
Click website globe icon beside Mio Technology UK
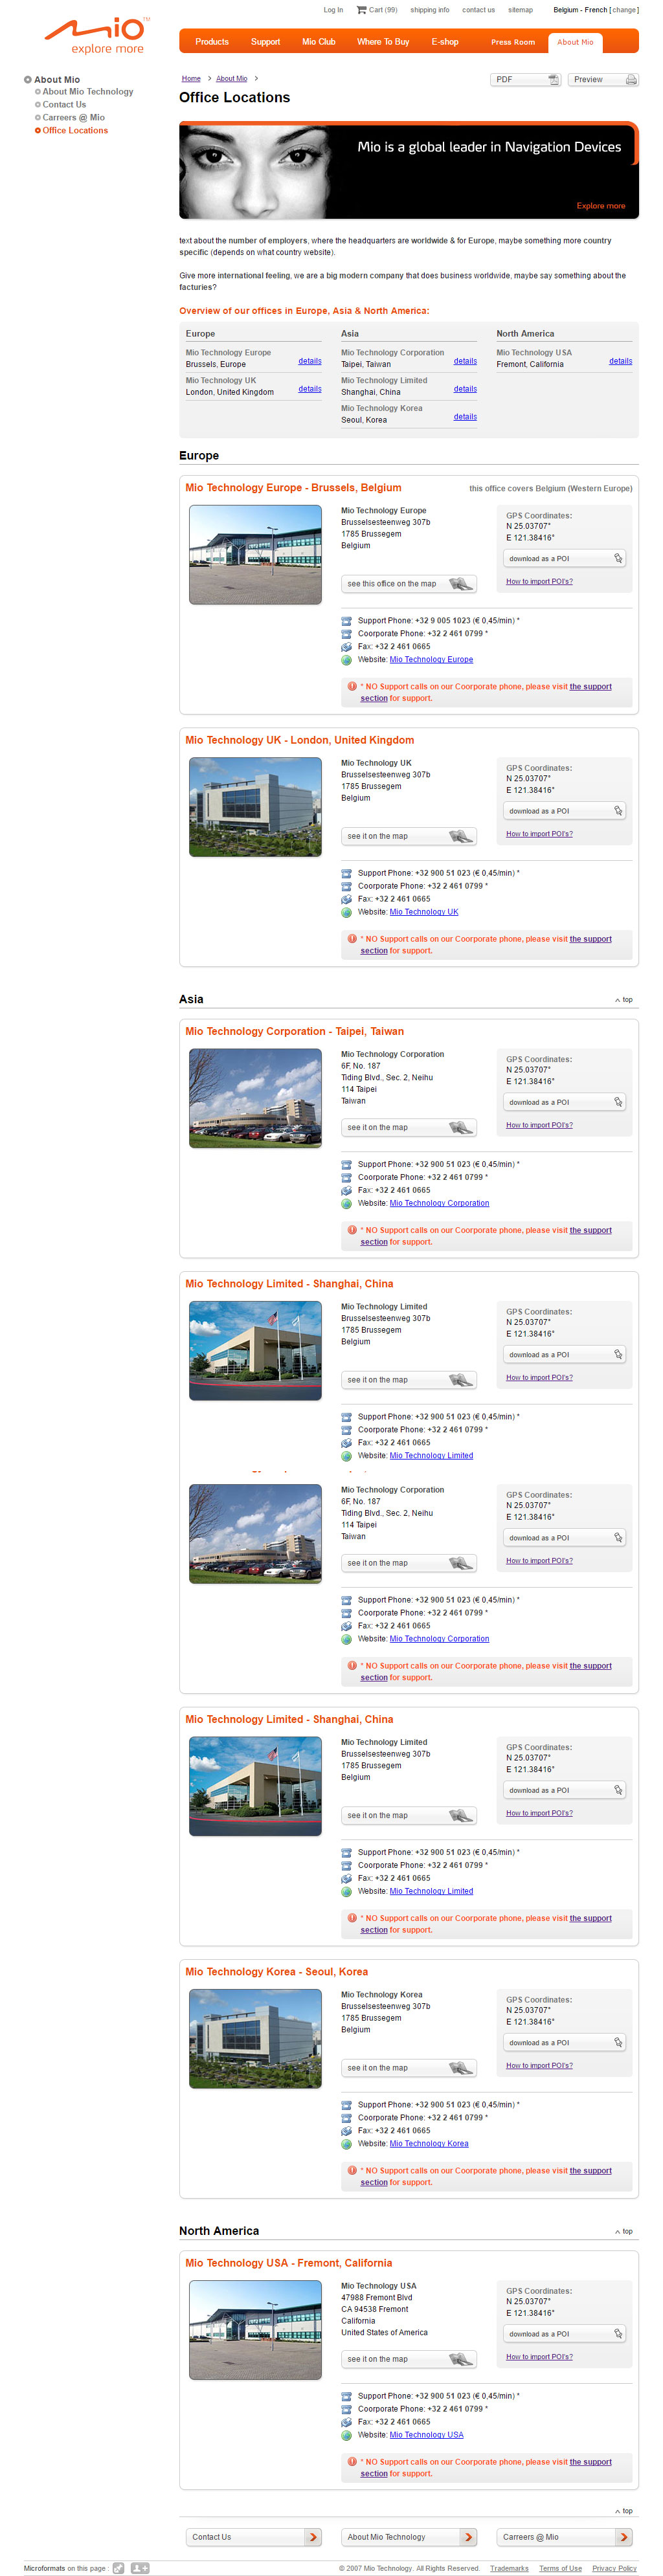[347, 912]
